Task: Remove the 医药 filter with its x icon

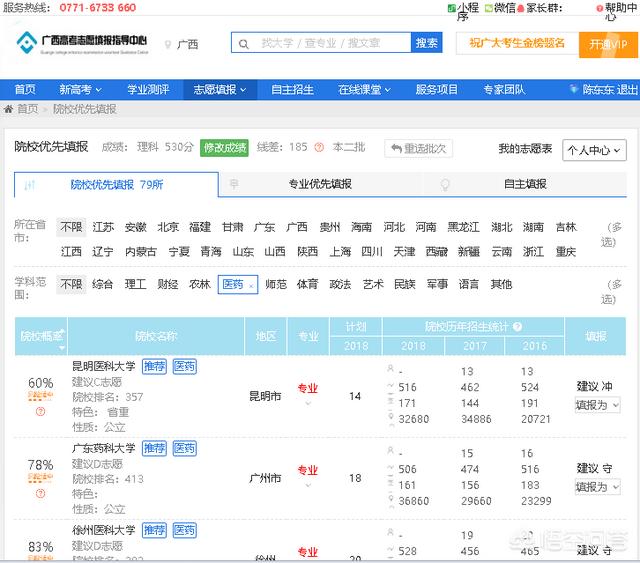Action: (x=251, y=285)
